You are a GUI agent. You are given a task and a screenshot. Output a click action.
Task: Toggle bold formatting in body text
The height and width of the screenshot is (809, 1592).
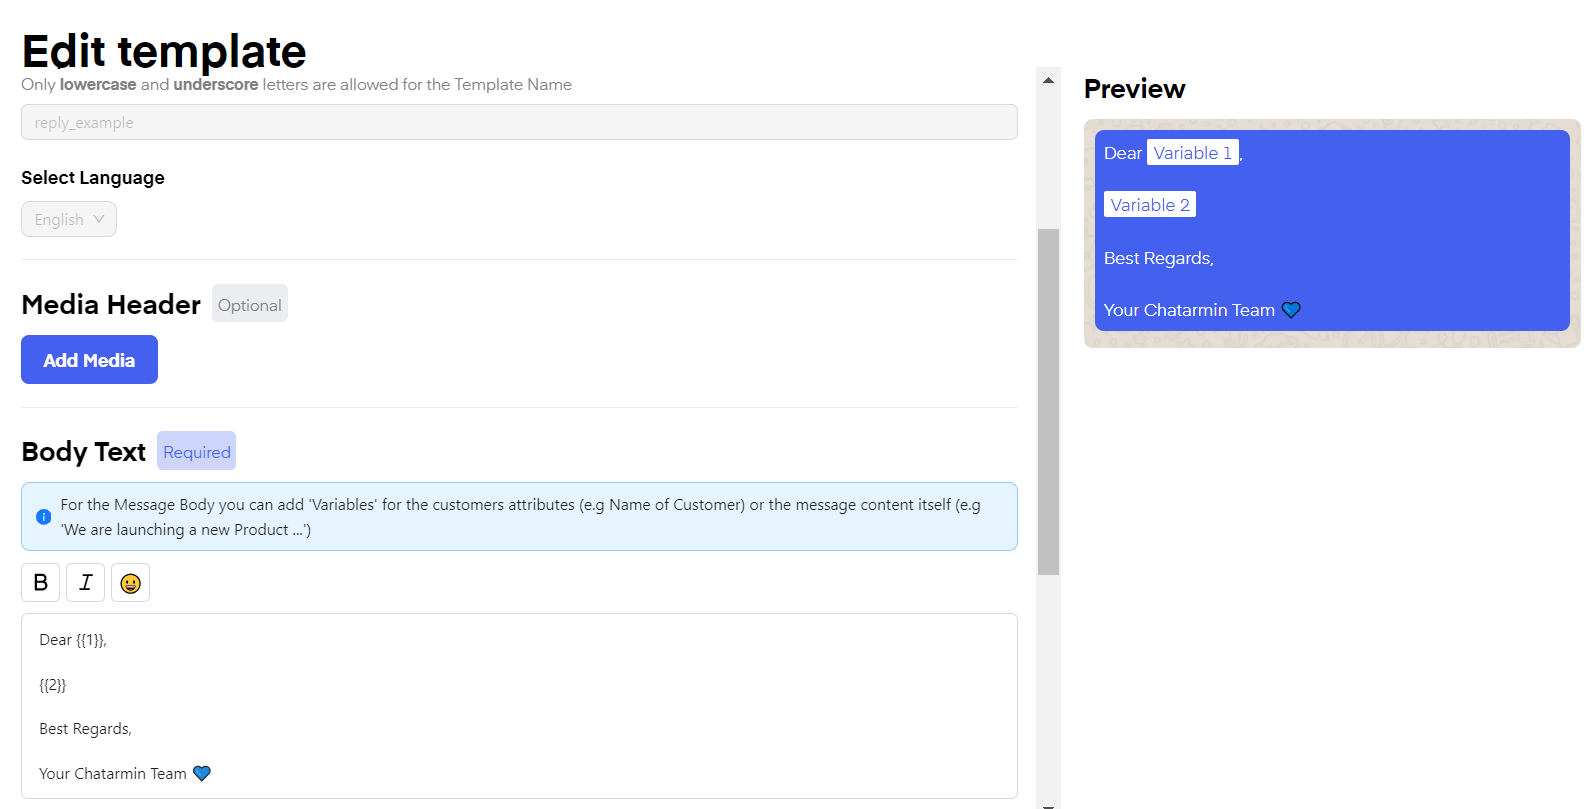40,583
